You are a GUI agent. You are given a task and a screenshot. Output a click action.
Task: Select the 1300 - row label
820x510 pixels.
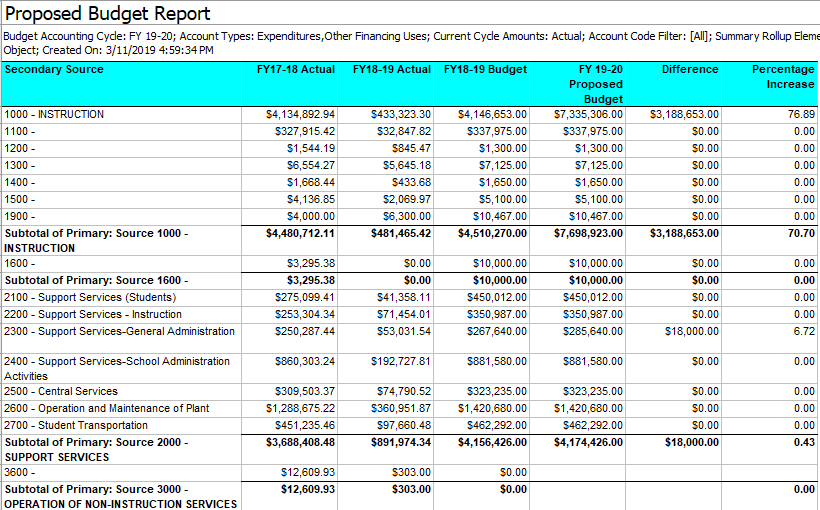[x=19, y=166]
